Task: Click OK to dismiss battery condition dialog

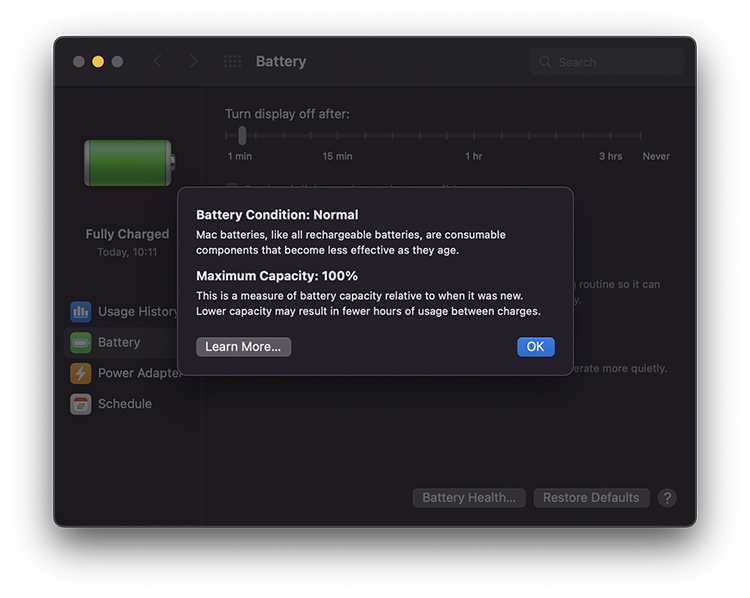Action: point(535,346)
